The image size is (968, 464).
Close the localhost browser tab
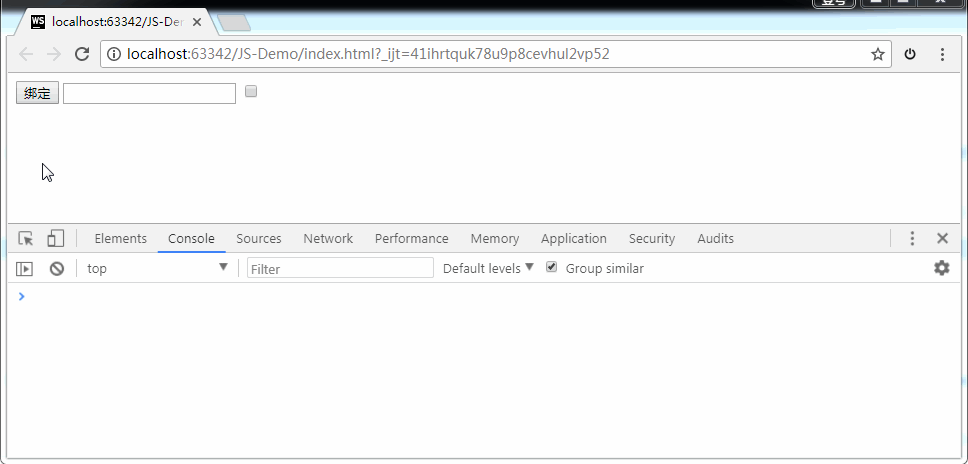click(x=197, y=22)
